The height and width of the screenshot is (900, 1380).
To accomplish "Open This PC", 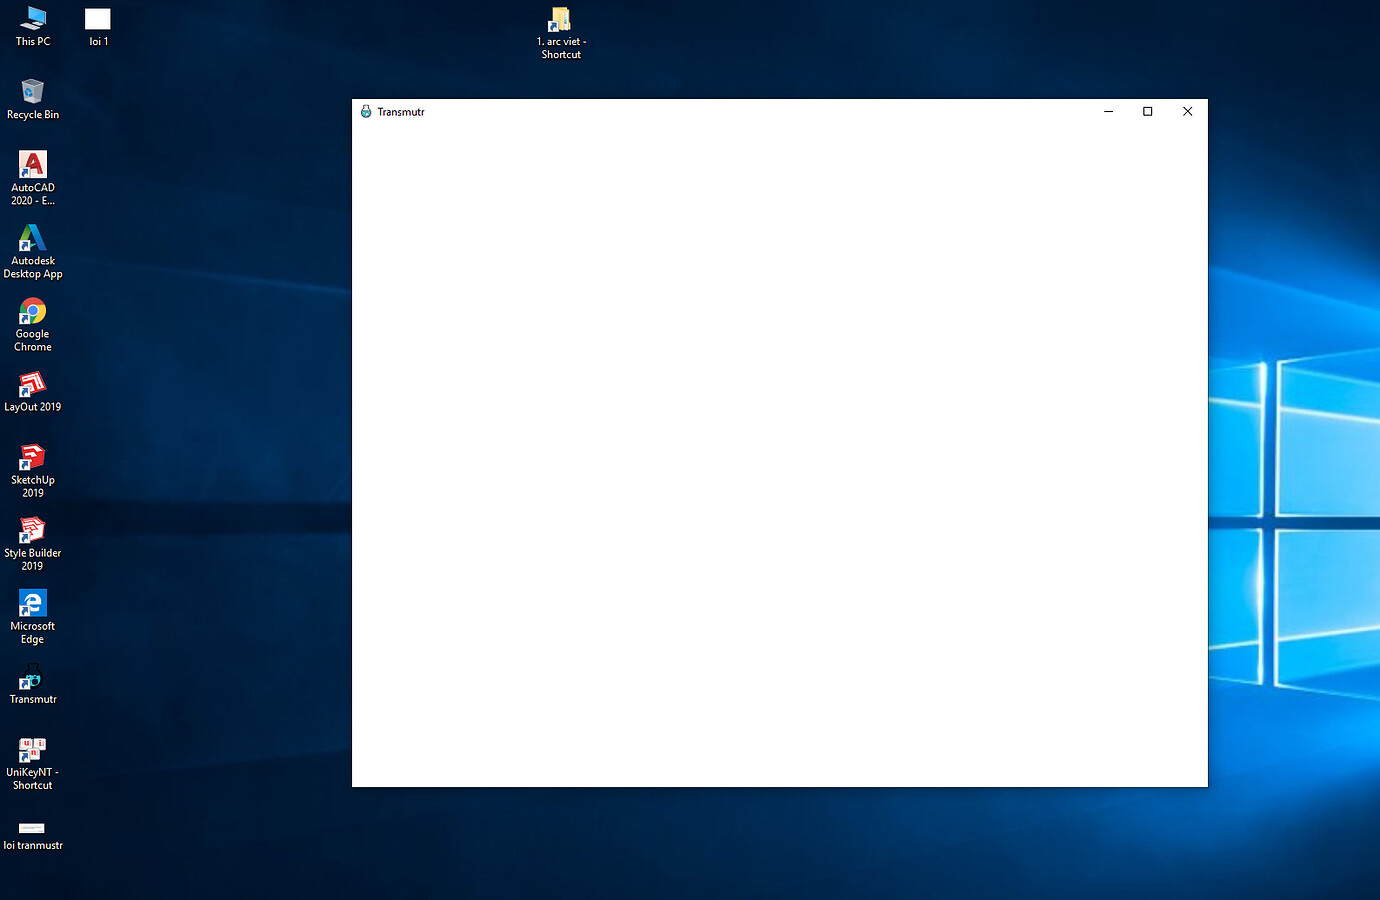I will coord(33,18).
